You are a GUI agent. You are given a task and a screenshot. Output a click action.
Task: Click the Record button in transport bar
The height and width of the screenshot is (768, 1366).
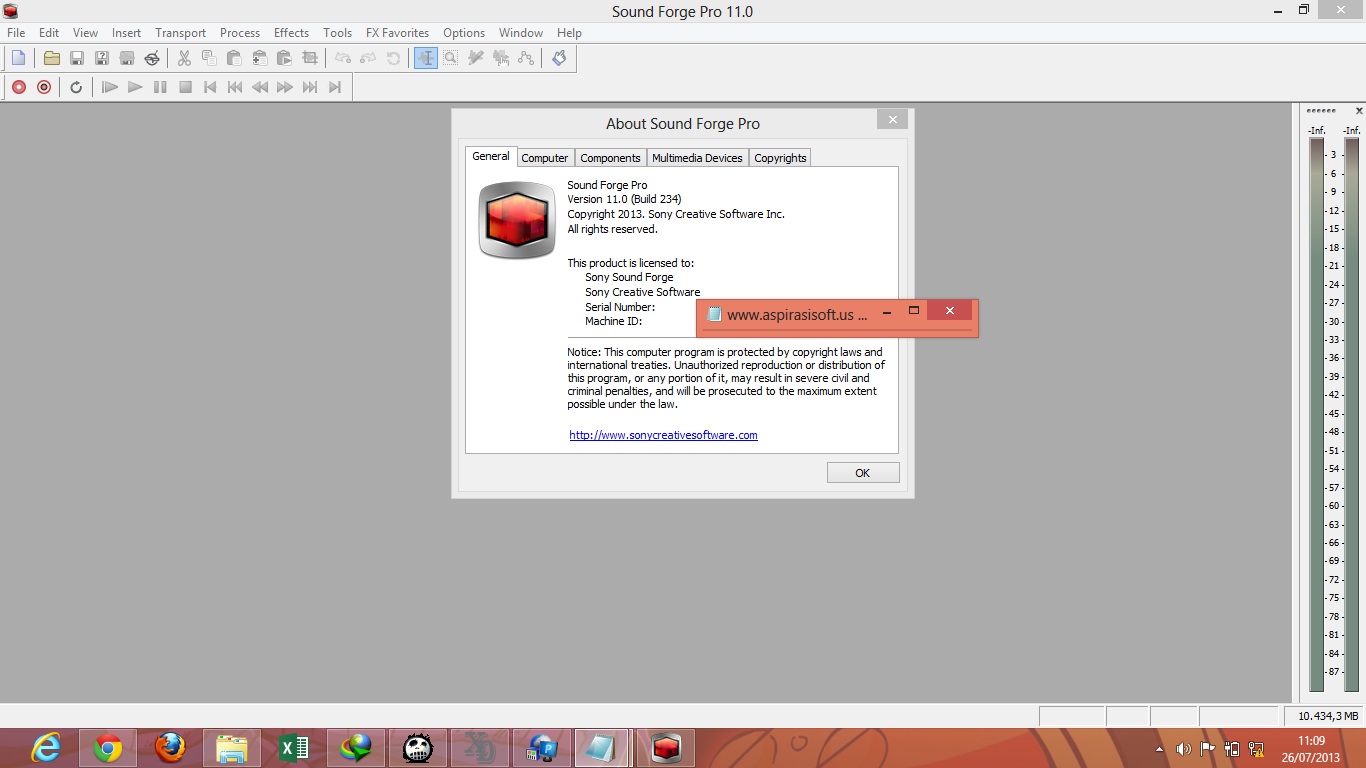coord(18,87)
